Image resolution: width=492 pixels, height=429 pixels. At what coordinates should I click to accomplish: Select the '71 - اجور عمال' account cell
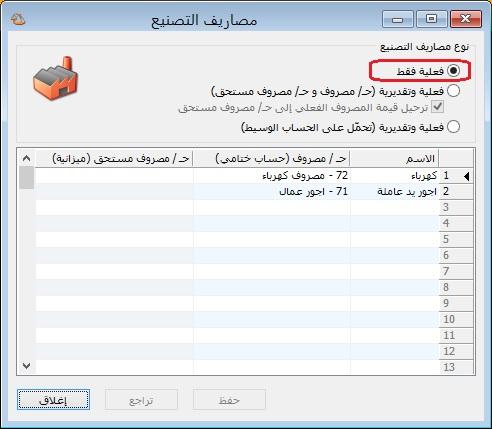(272, 192)
